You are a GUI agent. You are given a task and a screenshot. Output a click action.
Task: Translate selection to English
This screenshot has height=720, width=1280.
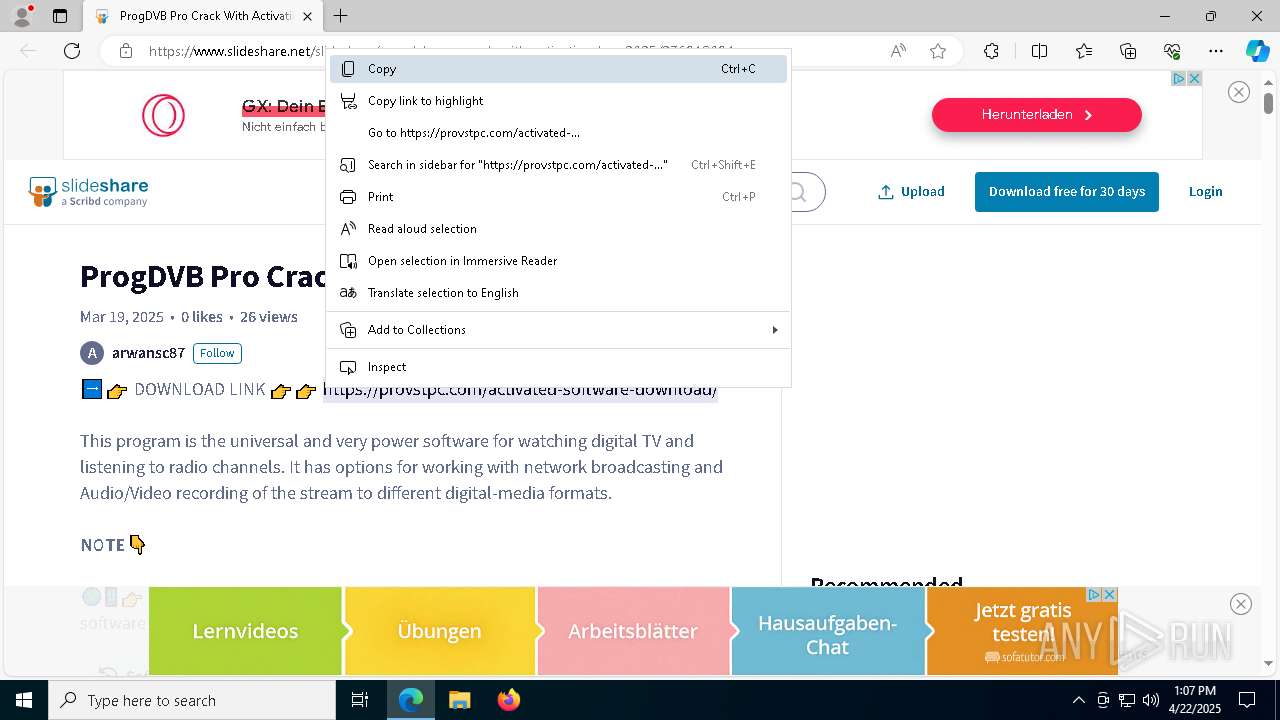click(558, 293)
